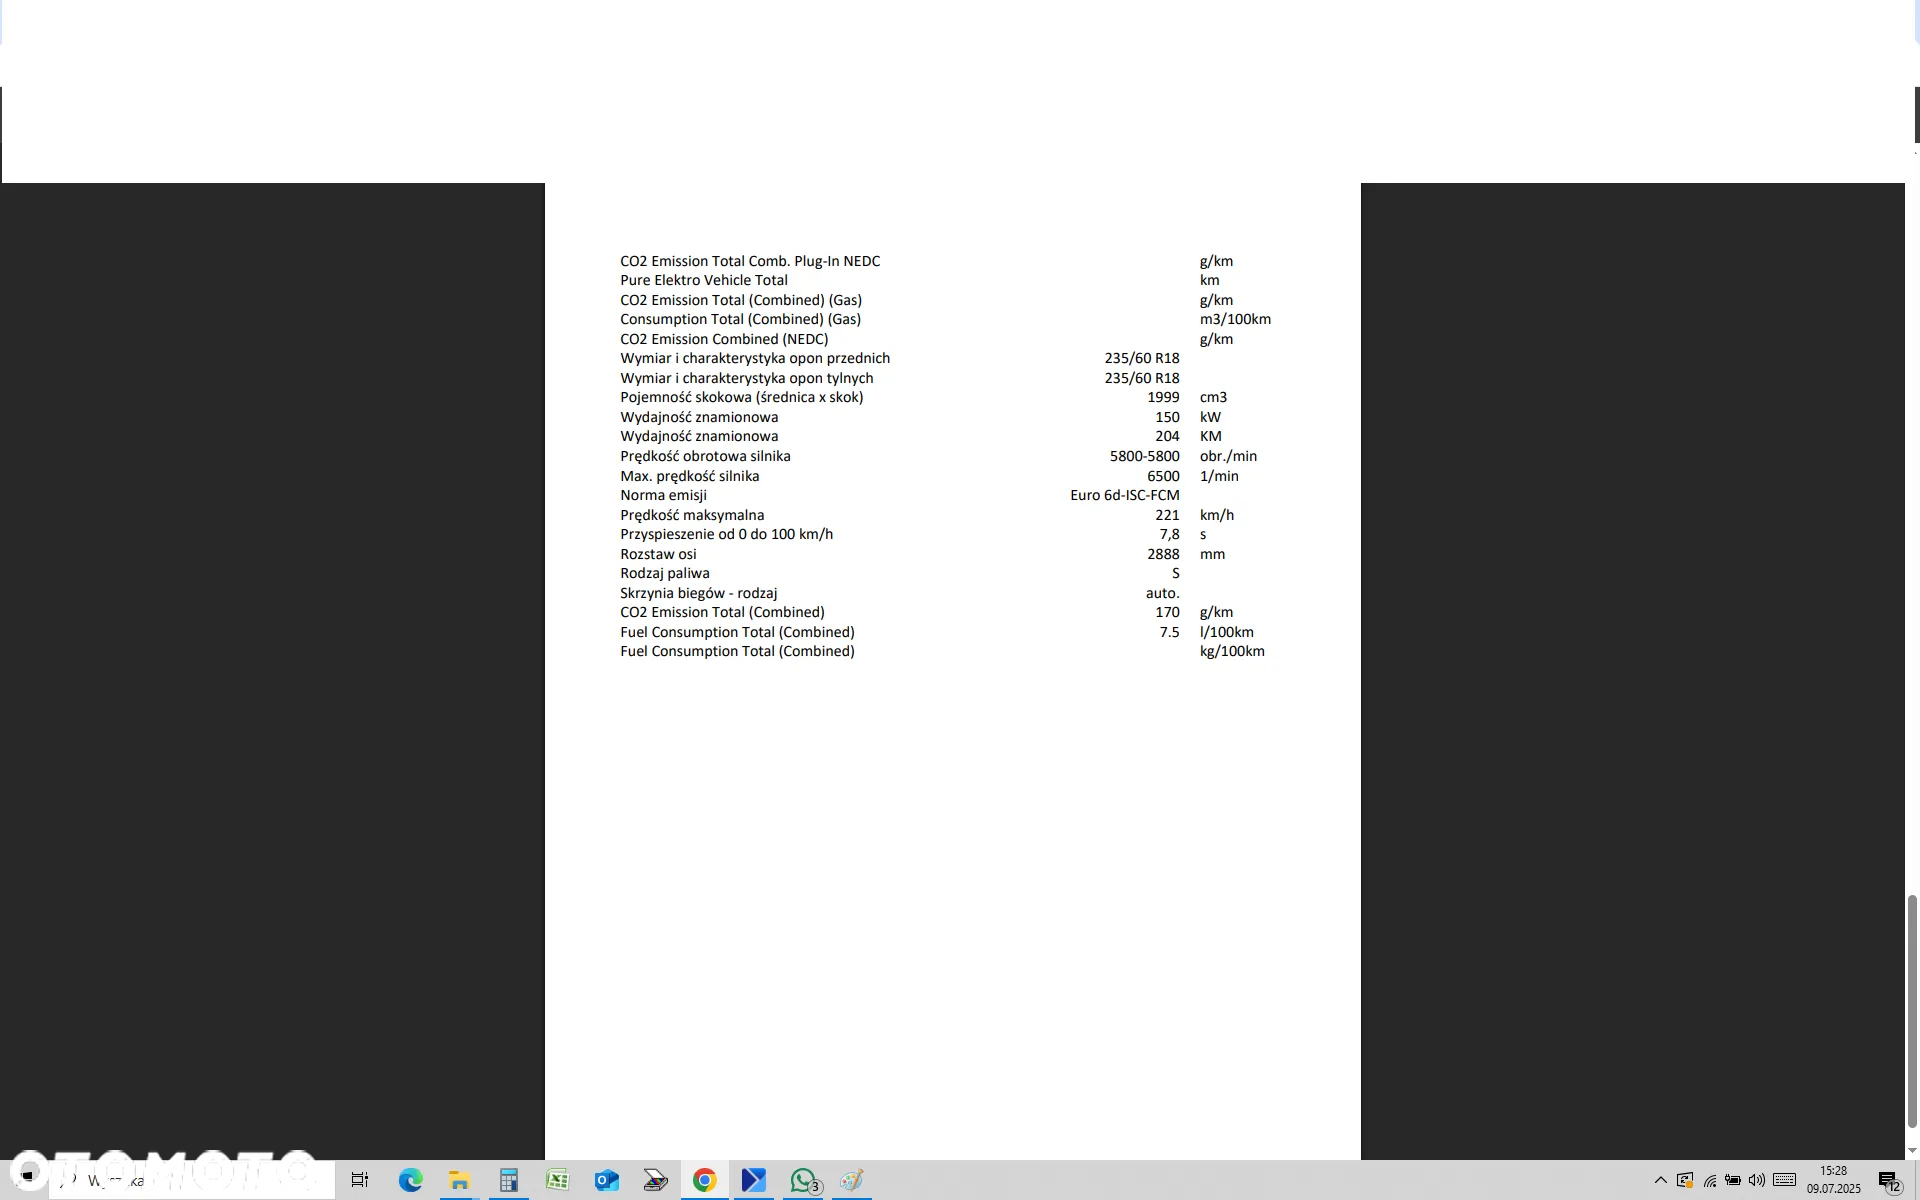The image size is (1920, 1200).
Task: Click the sync status tray icon
Action: pos(1685,1180)
